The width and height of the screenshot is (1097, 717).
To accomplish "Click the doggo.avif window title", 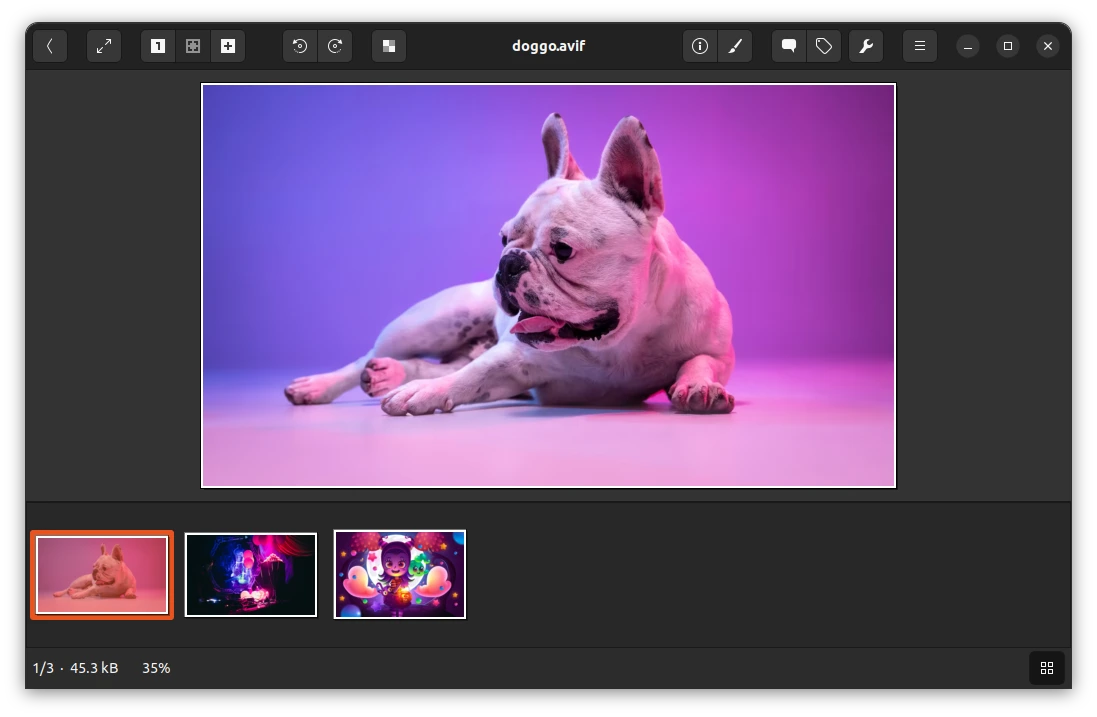I will 548,46.
